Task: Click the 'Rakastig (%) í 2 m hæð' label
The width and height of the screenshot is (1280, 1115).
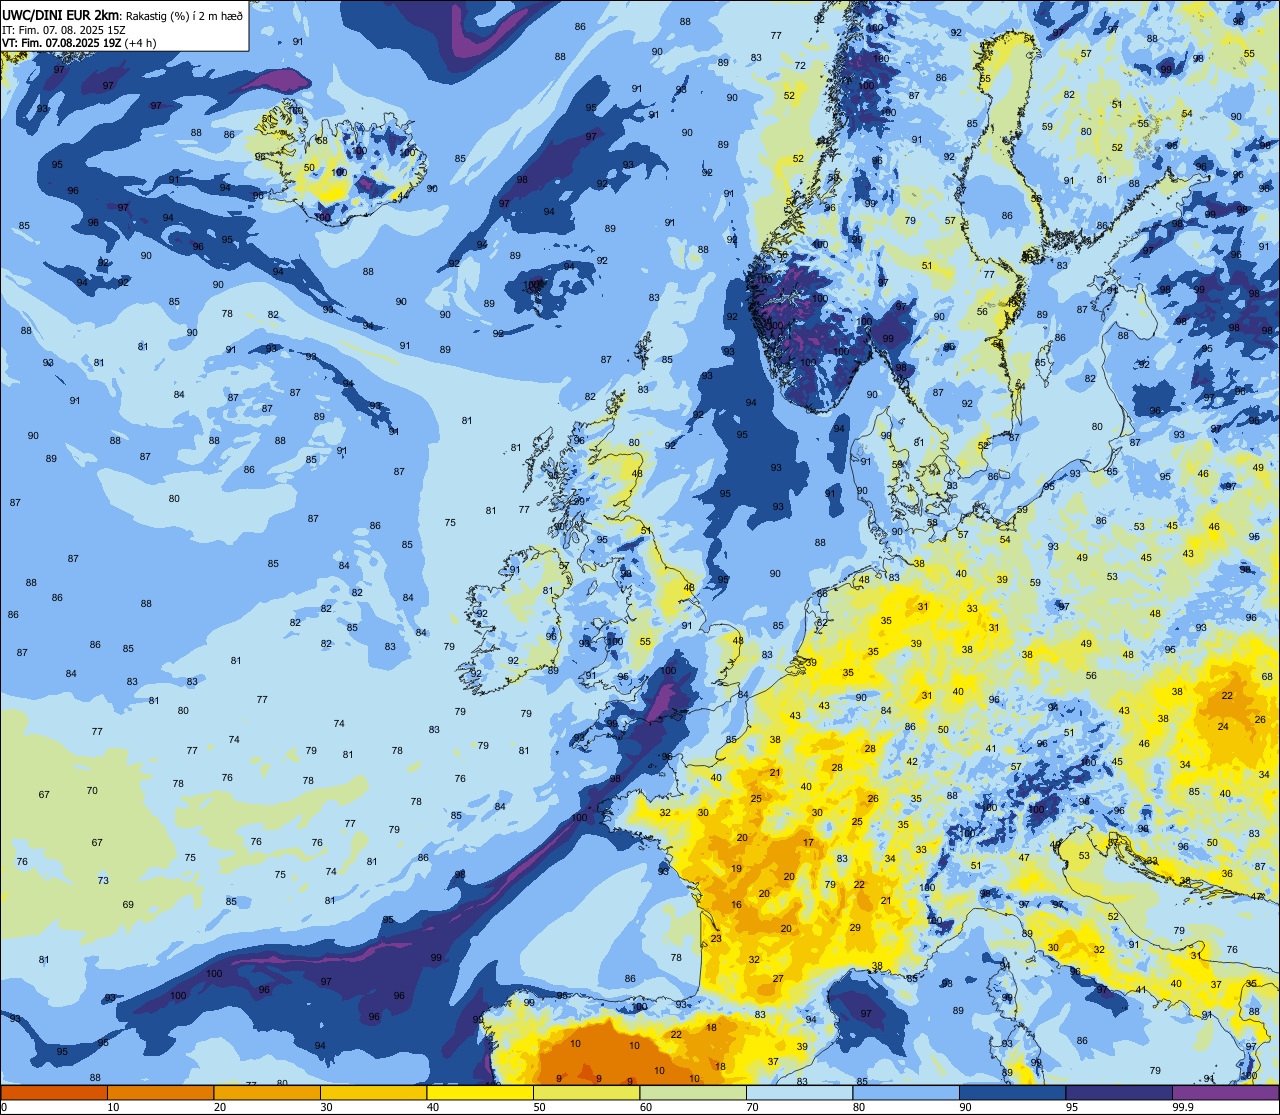Action: (183, 17)
